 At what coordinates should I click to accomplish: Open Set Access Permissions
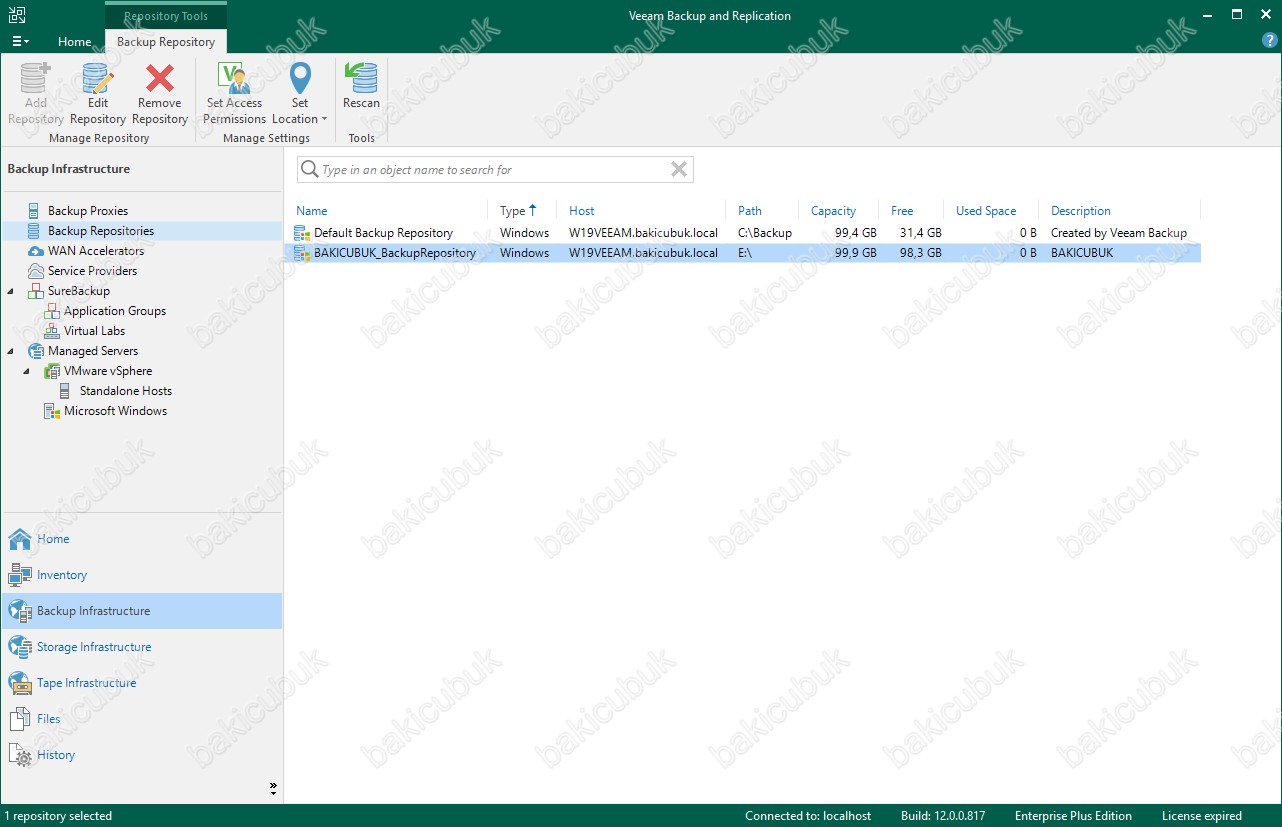[234, 94]
